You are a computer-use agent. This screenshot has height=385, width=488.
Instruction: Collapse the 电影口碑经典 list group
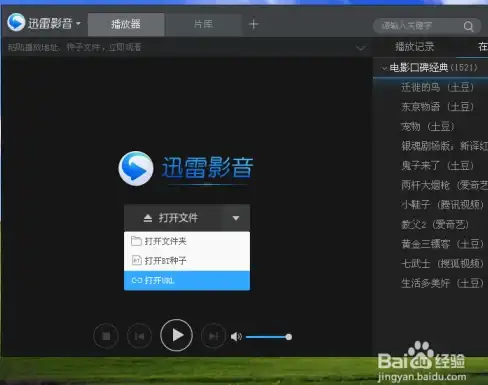(384, 68)
